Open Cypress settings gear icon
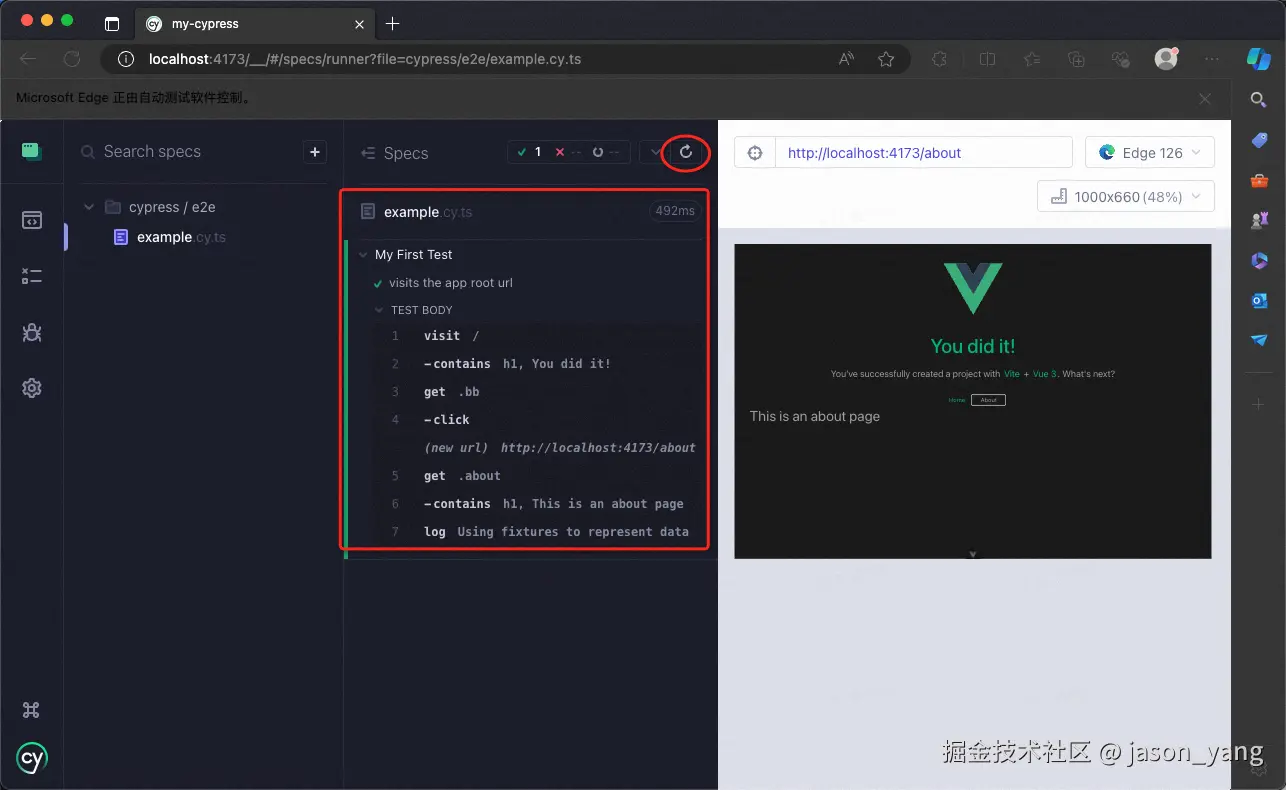The width and height of the screenshot is (1286, 790). 32,389
